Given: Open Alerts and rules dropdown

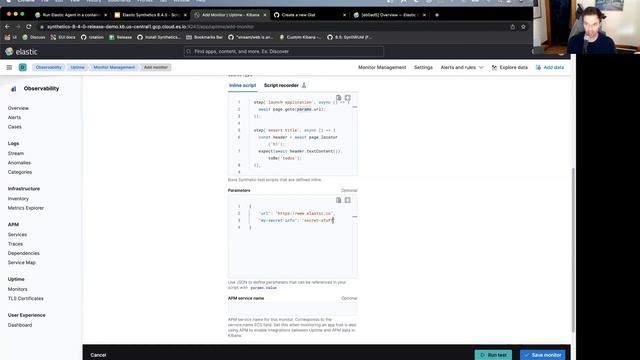Looking at the screenshot, I should click(x=462, y=67).
